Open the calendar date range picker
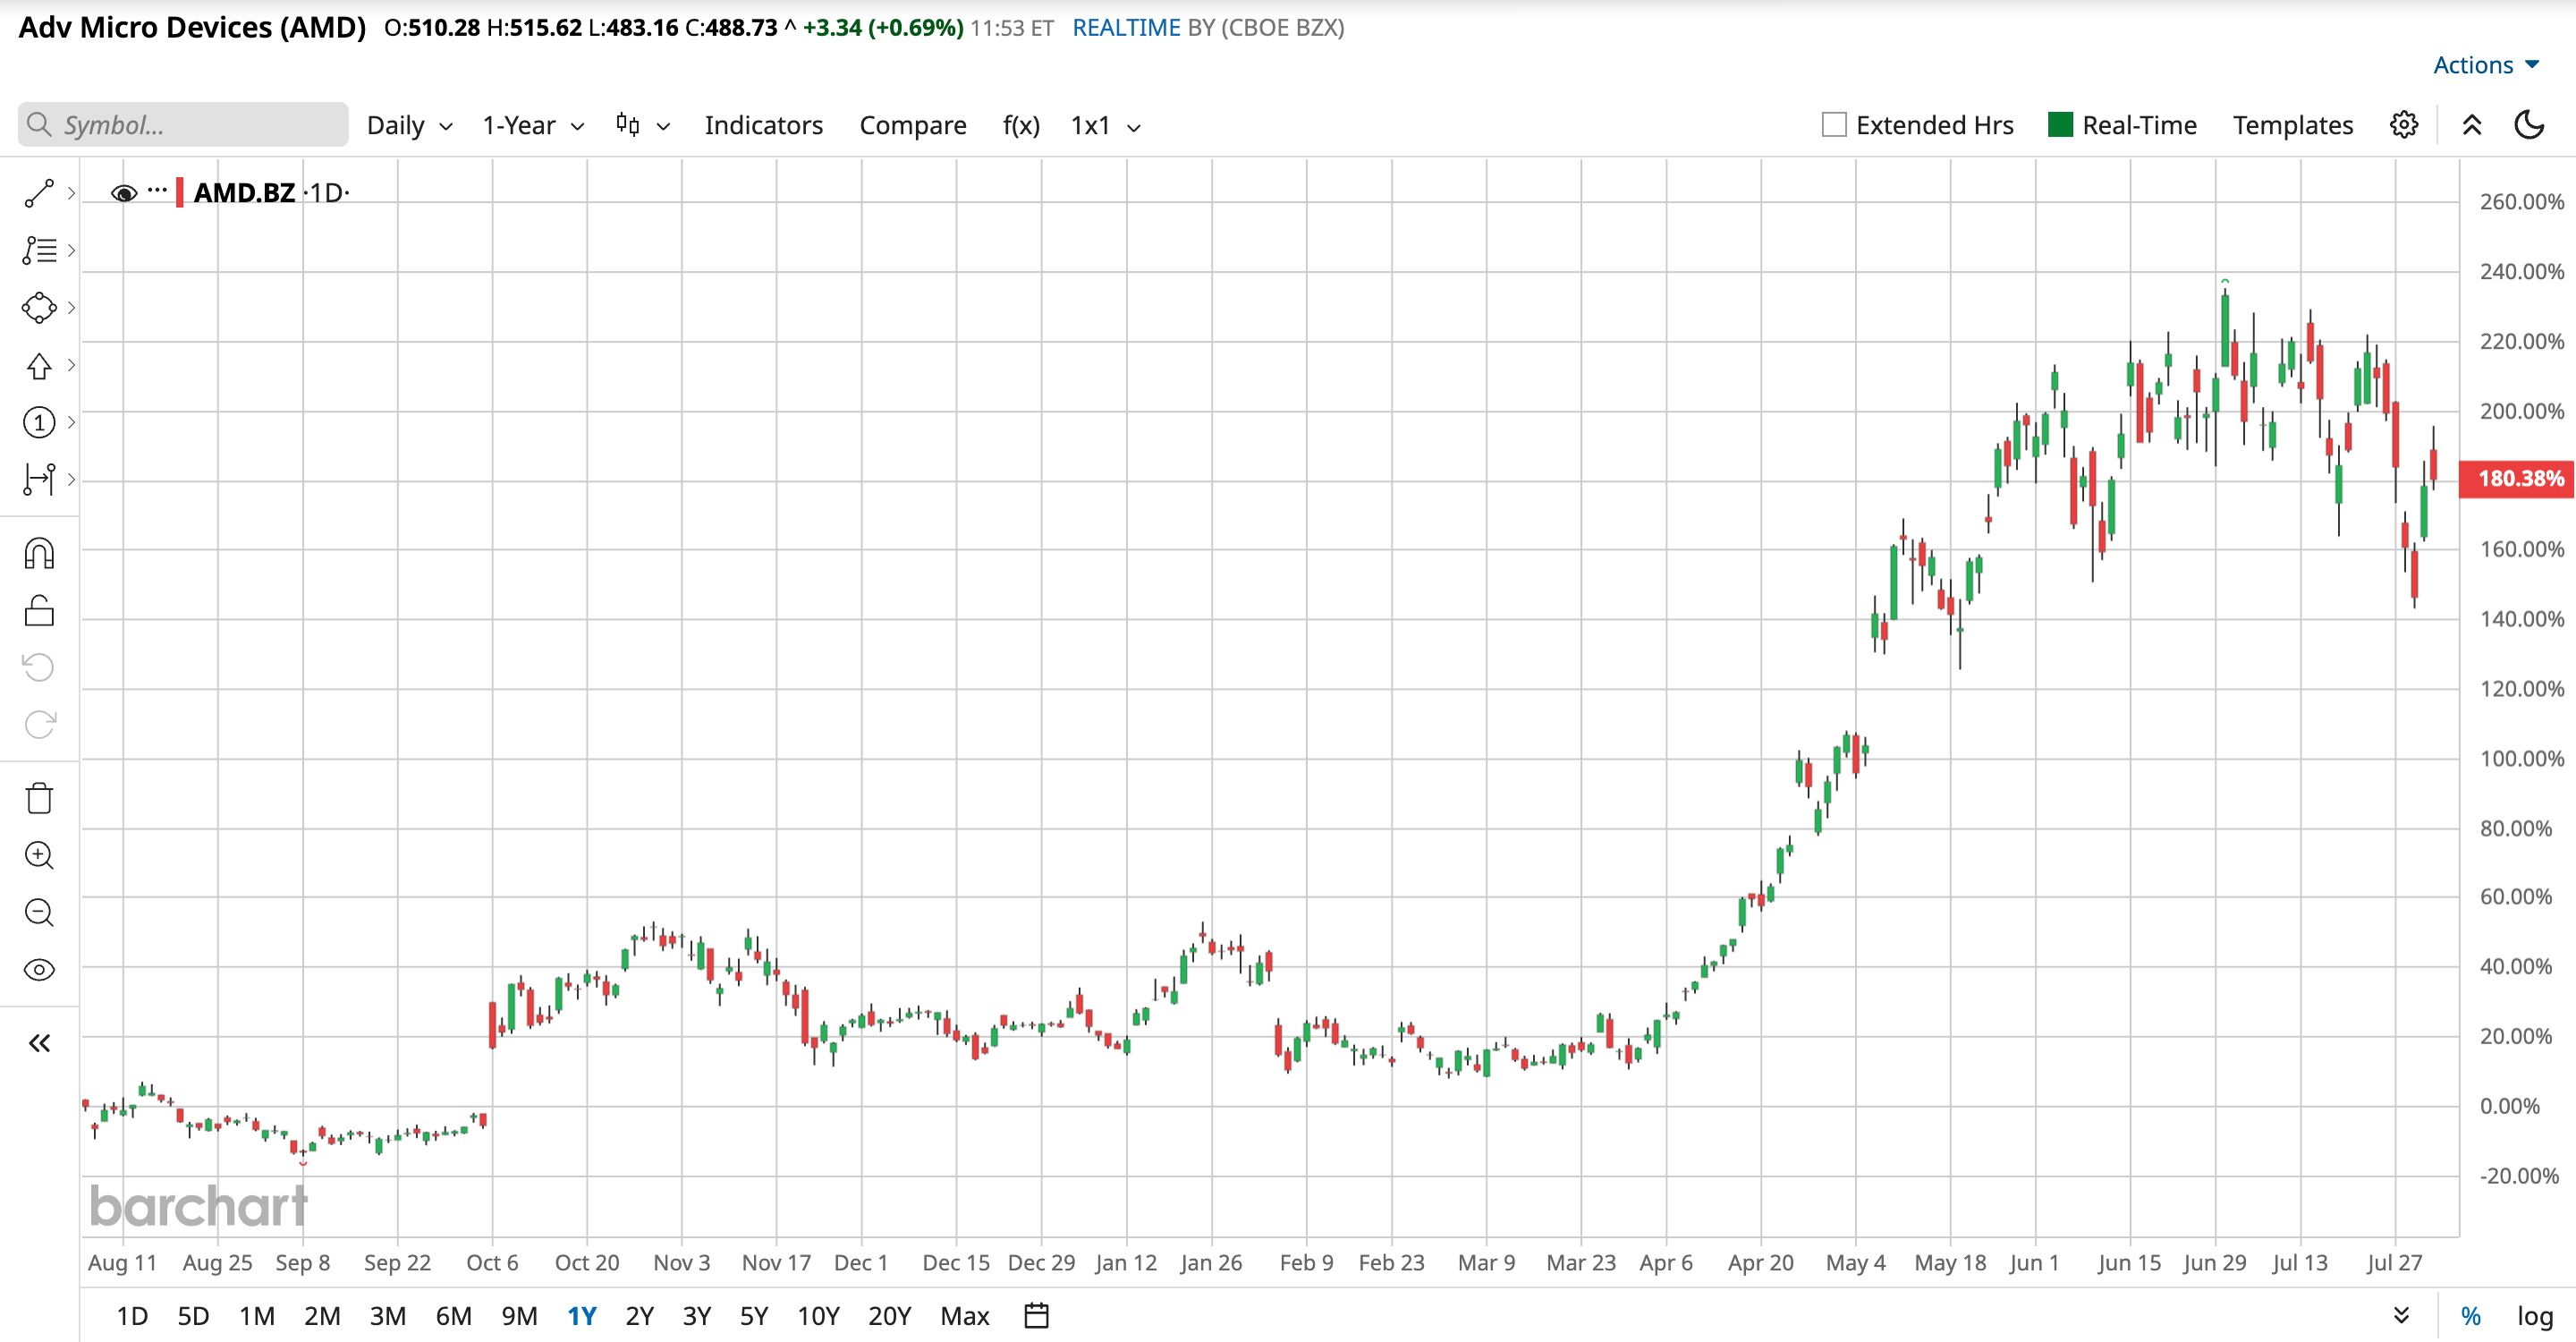 click(1037, 1315)
